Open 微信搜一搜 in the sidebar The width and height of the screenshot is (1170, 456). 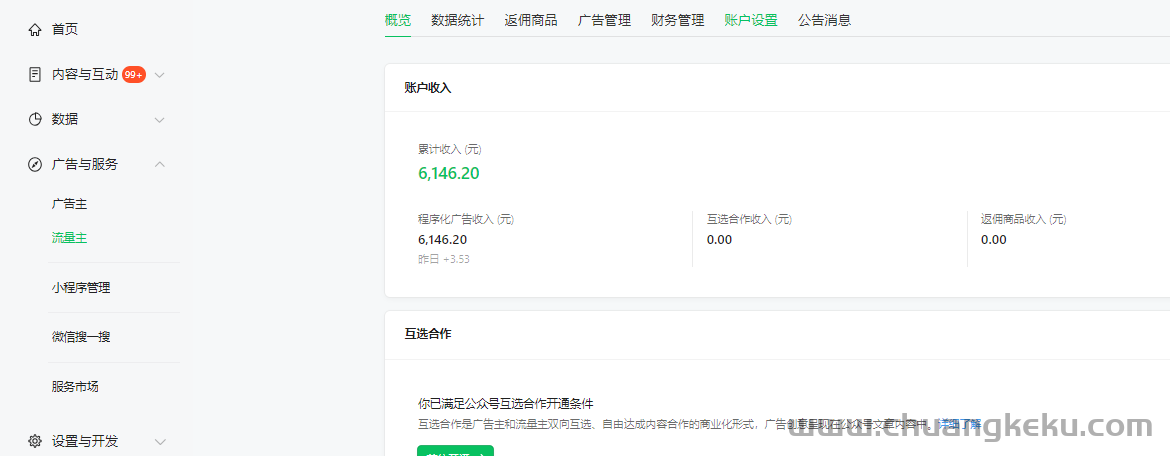pyautogui.click(x=81, y=337)
